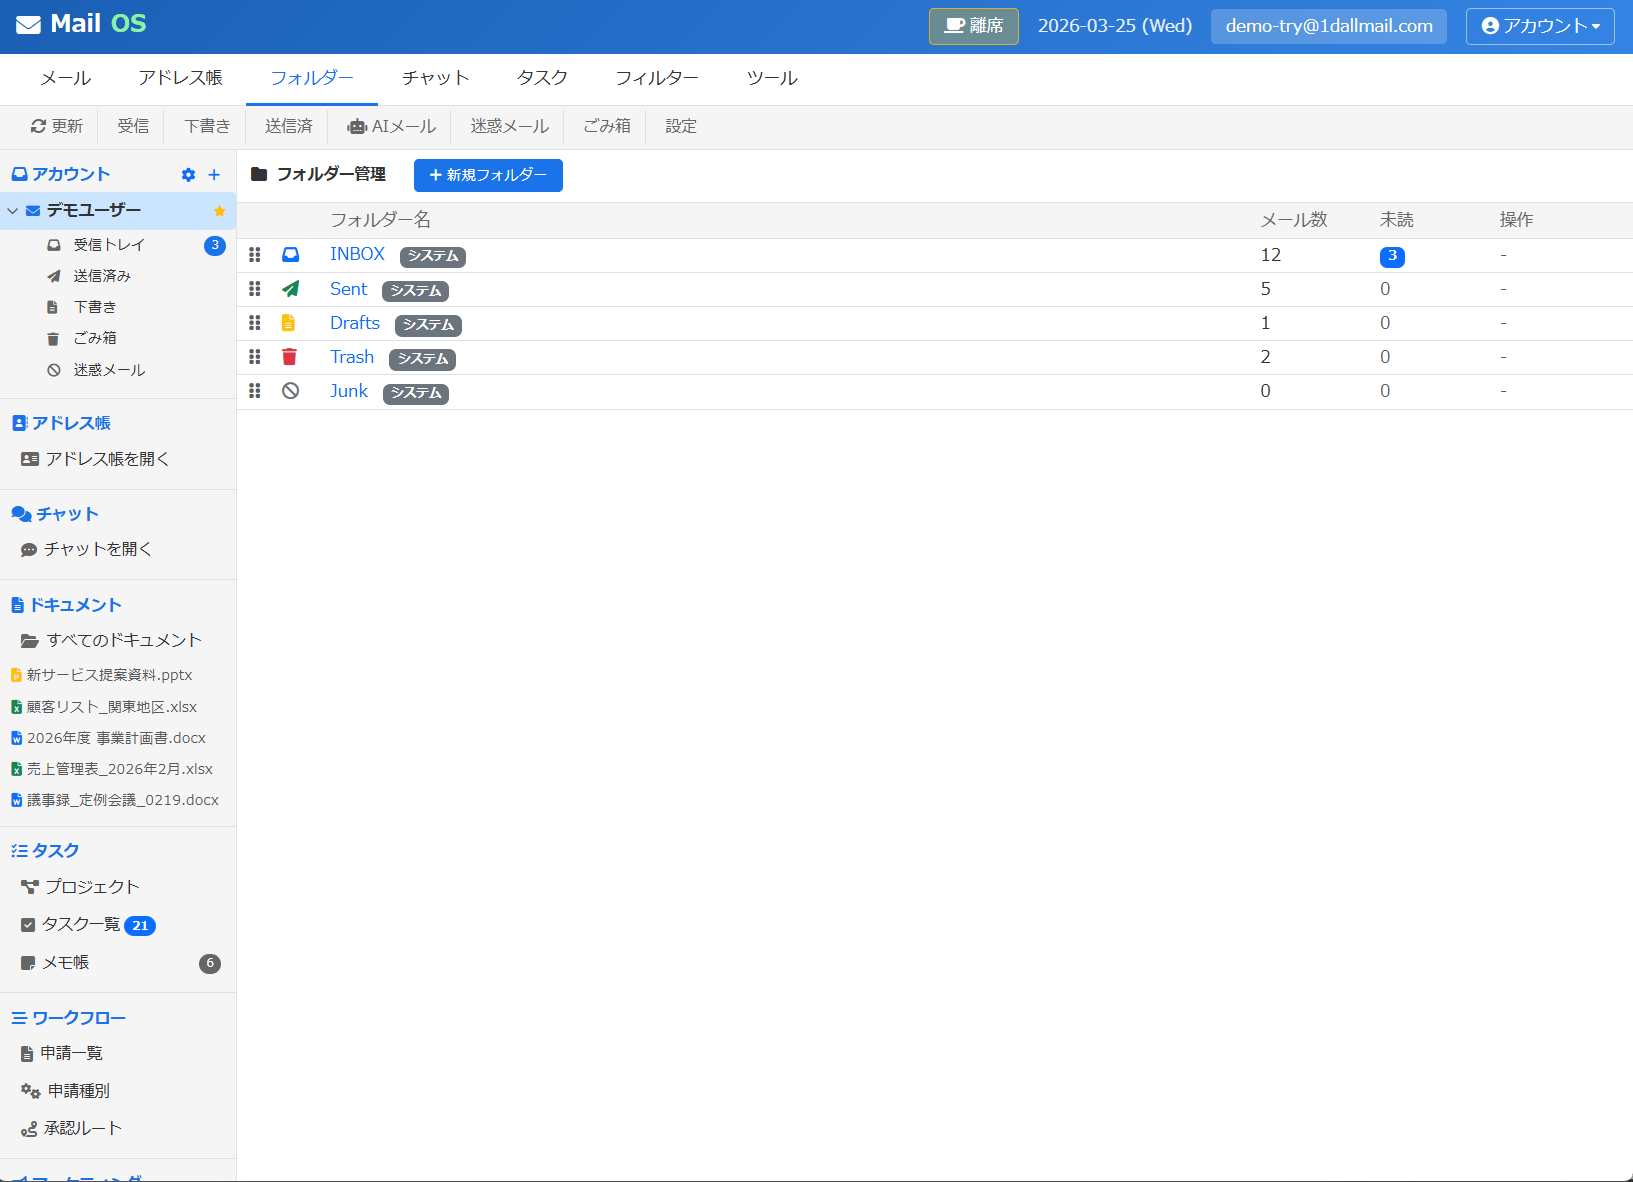Click the Junk folder ban icon
Screen dimensions: 1633x1182
(290, 391)
